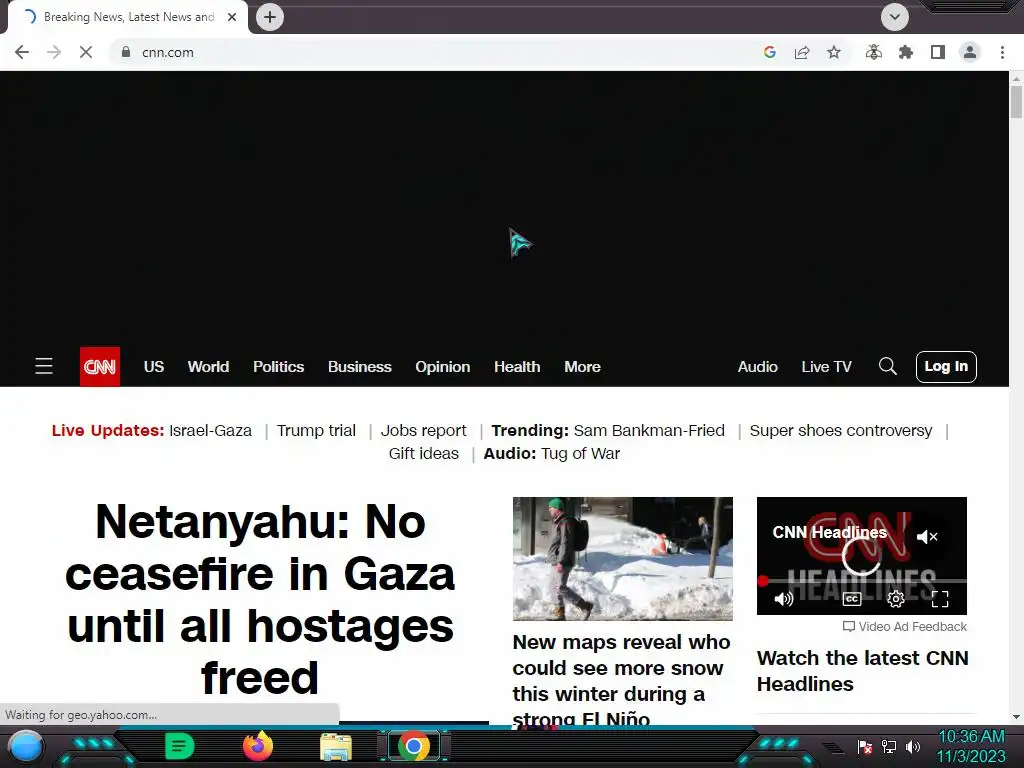Open the Chrome profile avatar
This screenshot has width=1024, height=768.
970,52
